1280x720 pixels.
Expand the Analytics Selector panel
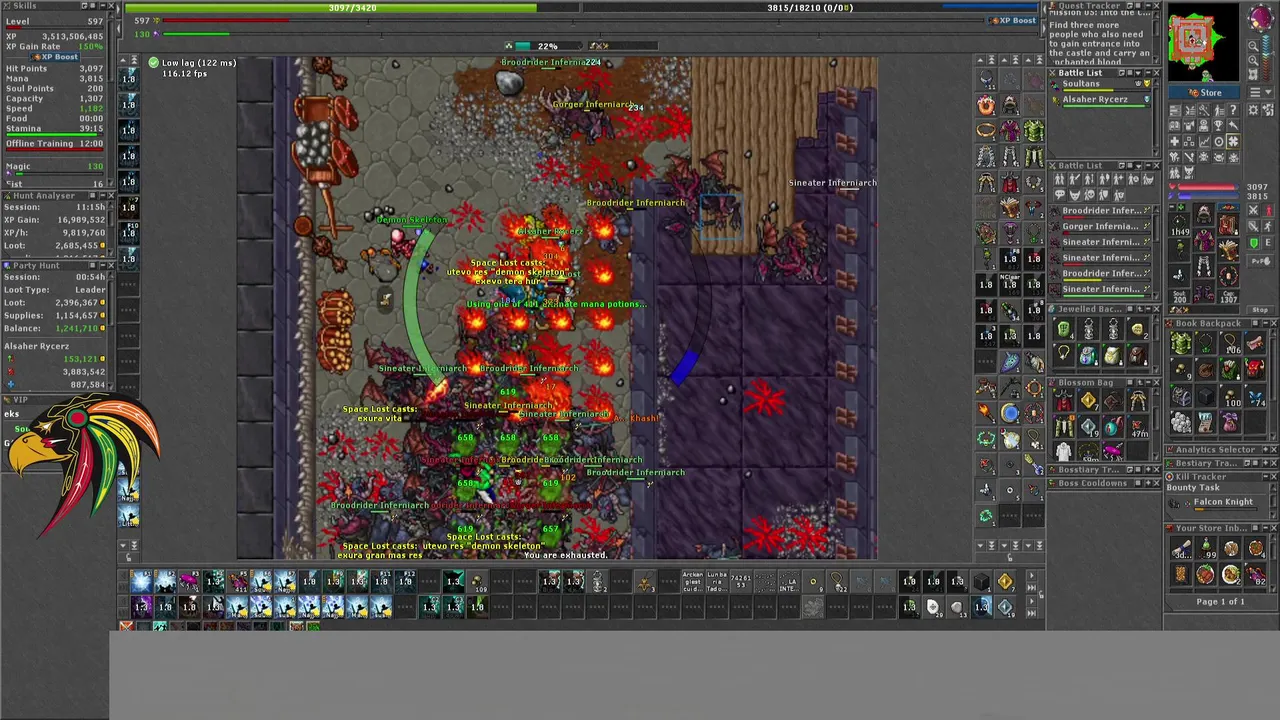[1265, 450]
